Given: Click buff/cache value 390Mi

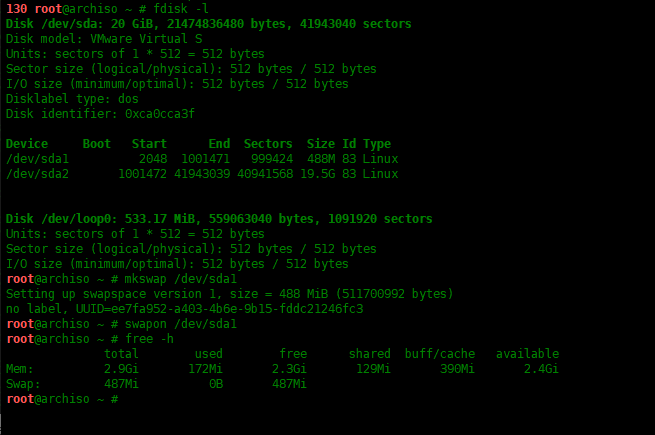Looking at the screenshot, I should click(x=457, y=369).
